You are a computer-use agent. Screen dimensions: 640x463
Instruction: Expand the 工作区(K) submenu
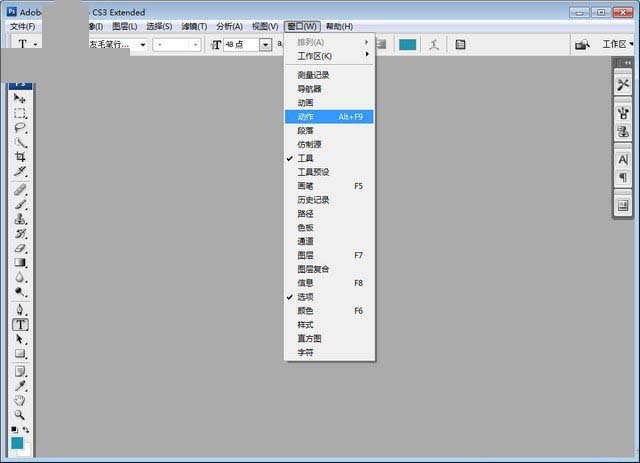(329, 56)
